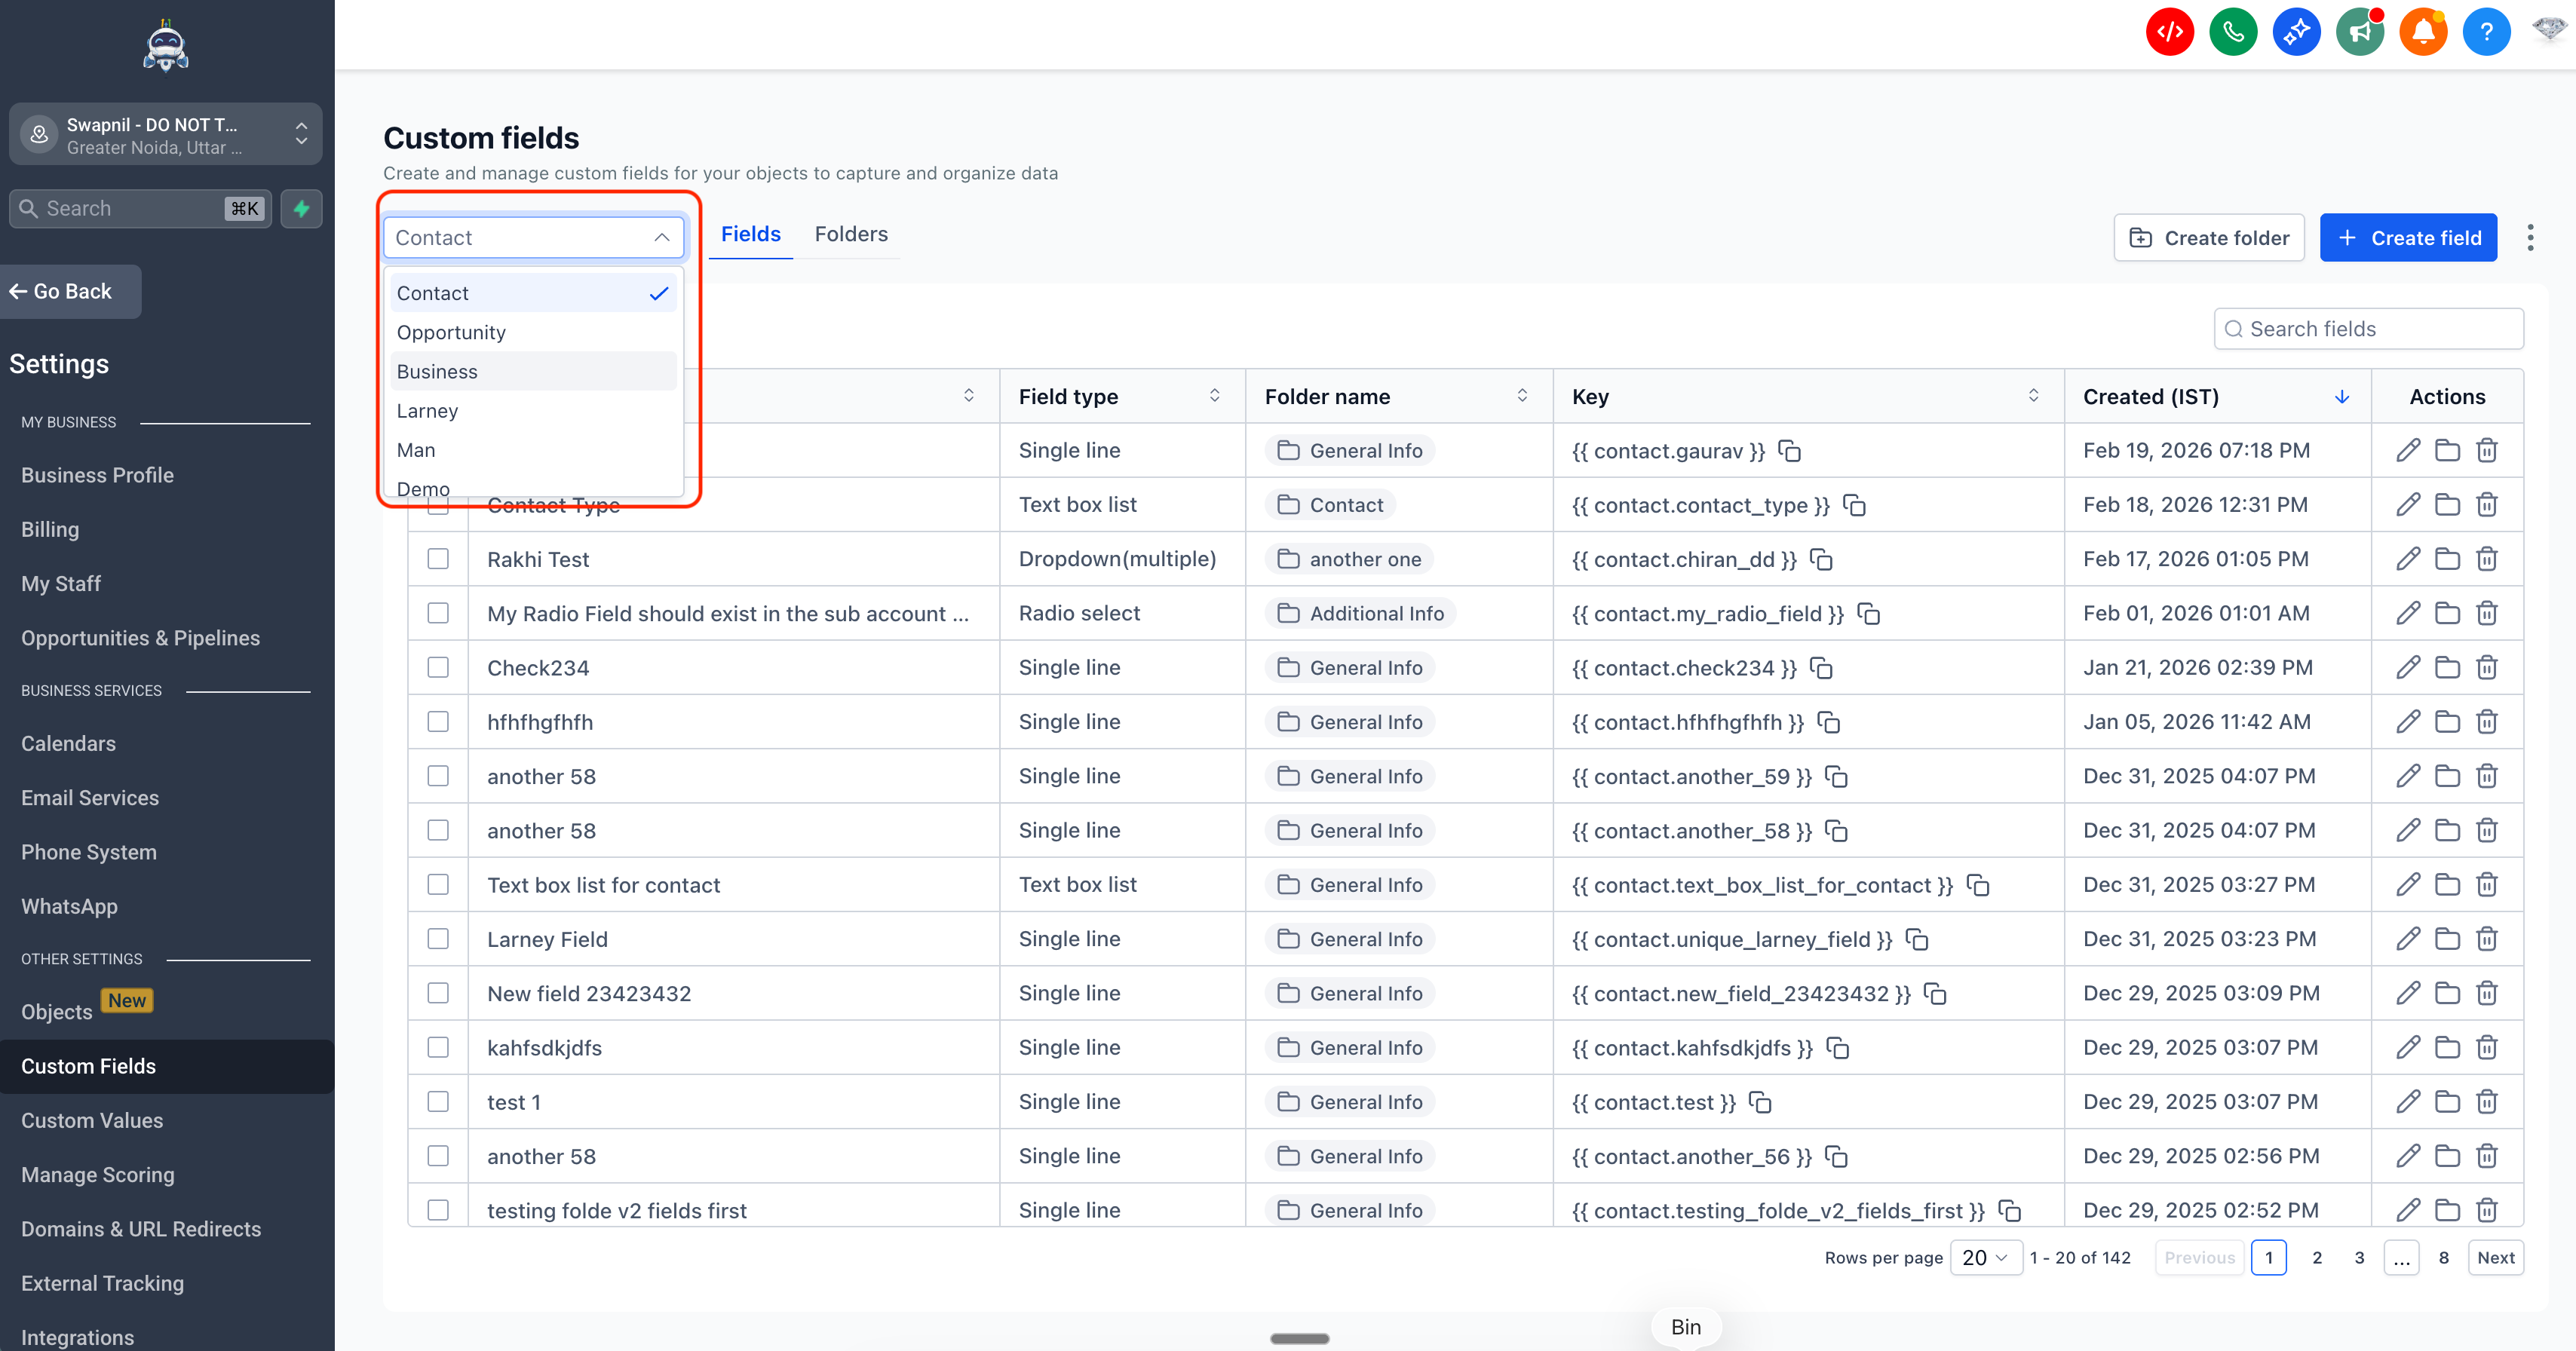Click the Create field button
This screenshot has height=1351, width=2576.
point(2409,237)
